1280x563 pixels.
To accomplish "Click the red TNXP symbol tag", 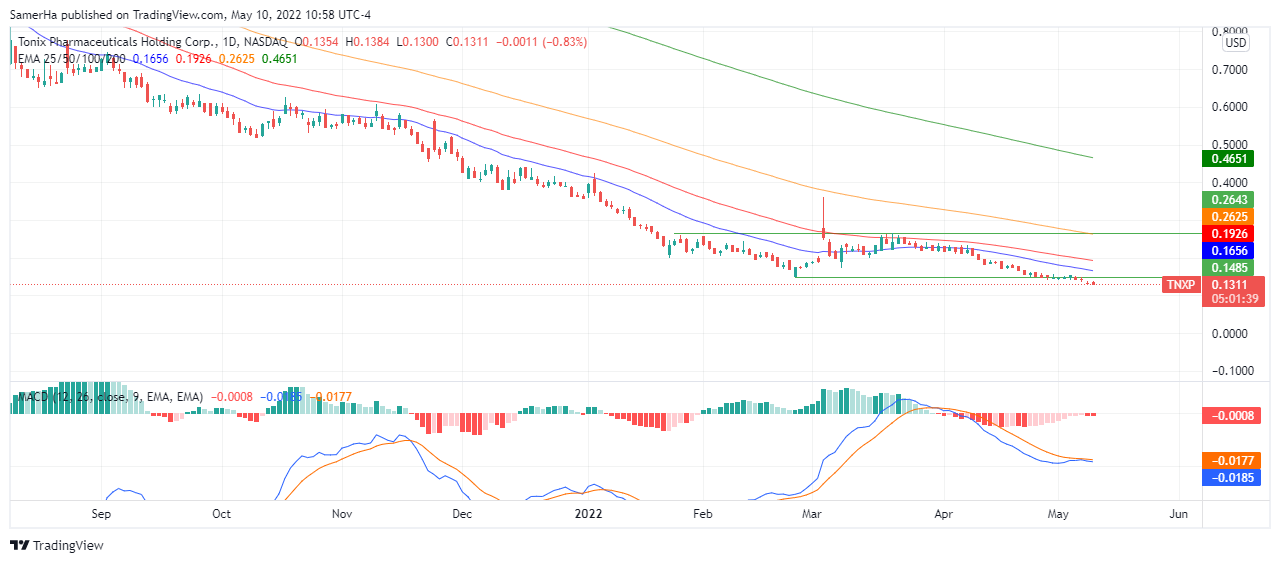I will [1181, 285].
